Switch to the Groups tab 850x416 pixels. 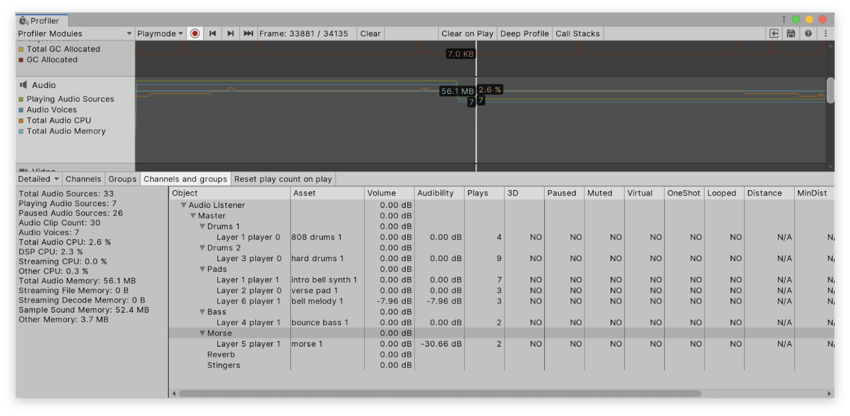(122, 179)
